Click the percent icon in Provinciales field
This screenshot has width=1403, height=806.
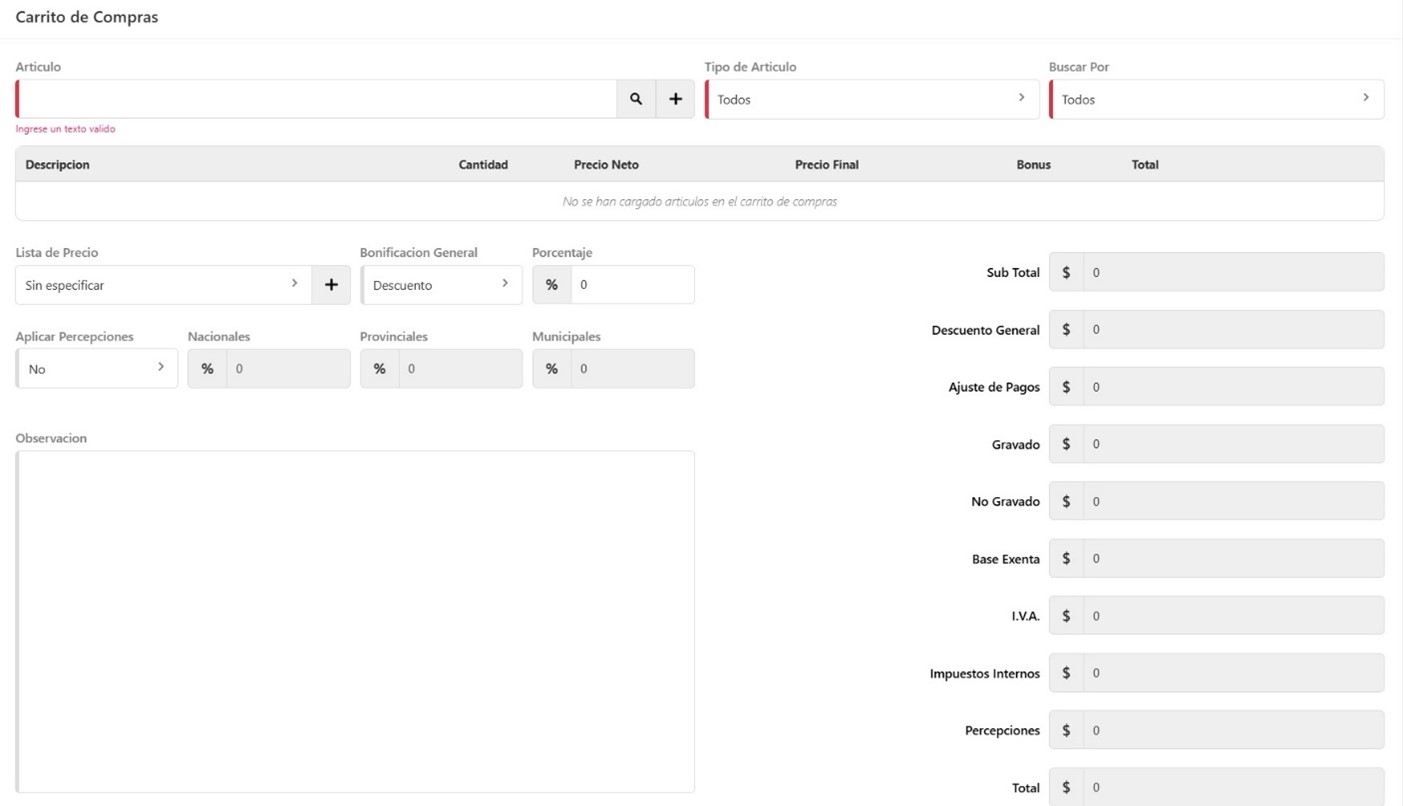(x=379, y=369)
